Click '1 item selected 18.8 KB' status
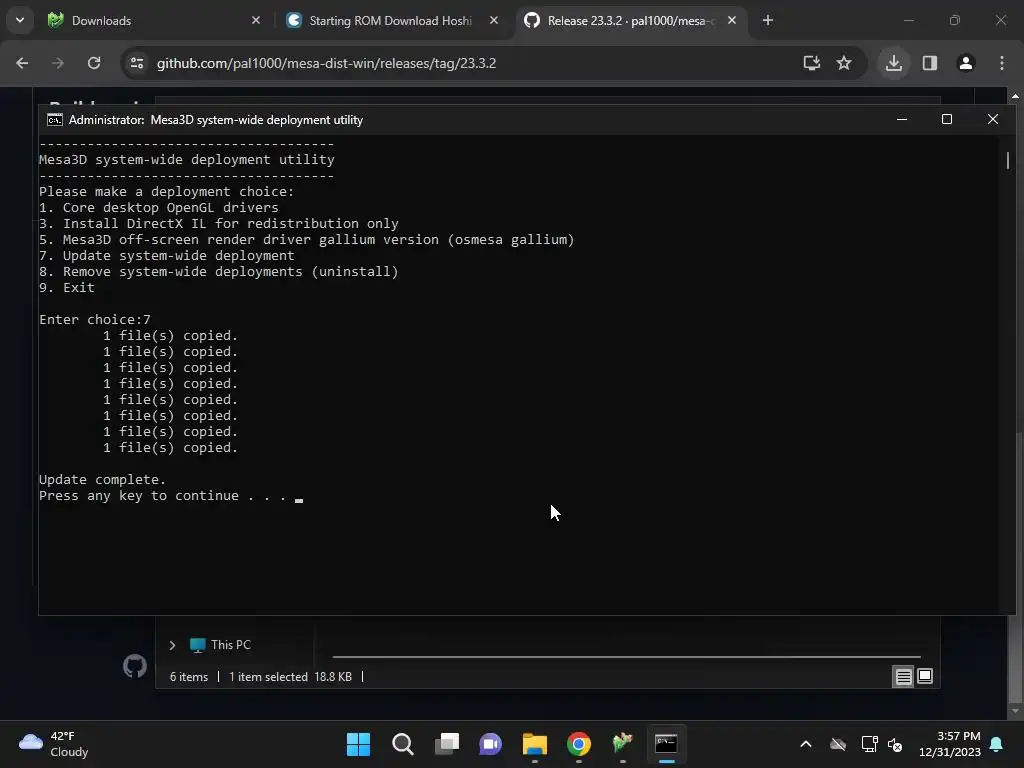This screenshot has height=768, width=1024. tap(291, 677)
